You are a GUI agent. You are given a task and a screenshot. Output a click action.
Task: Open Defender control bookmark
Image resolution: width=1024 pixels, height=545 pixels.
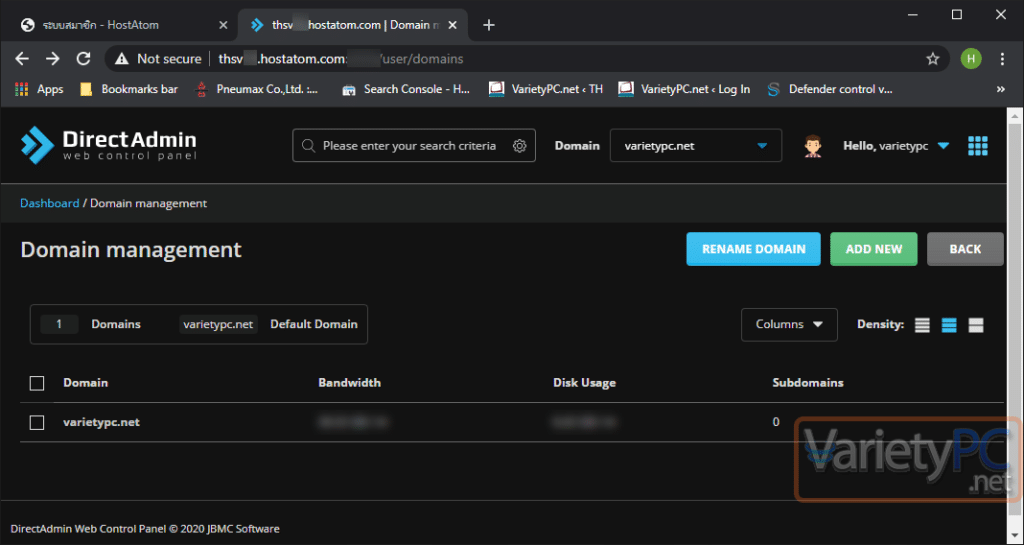[x=829, y=89]
